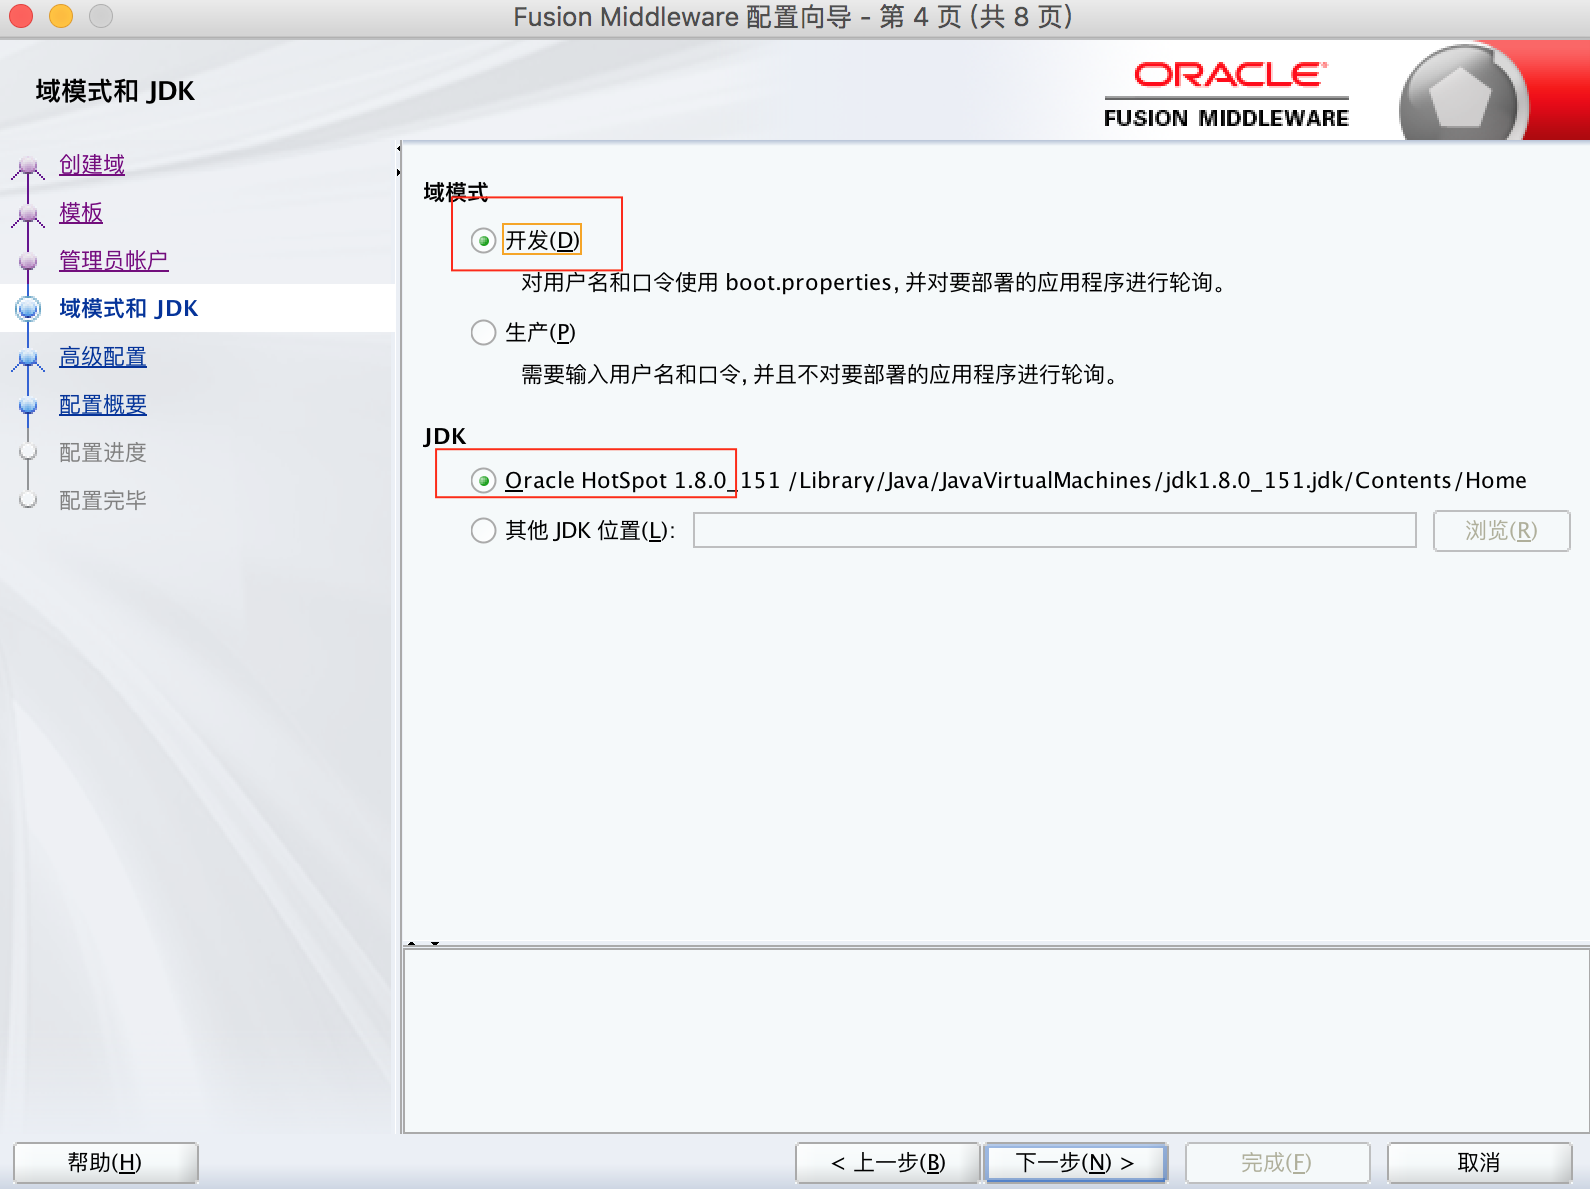
Task: Click the Oracle Fusion Middleware logo
Action: pos(1227,95)
